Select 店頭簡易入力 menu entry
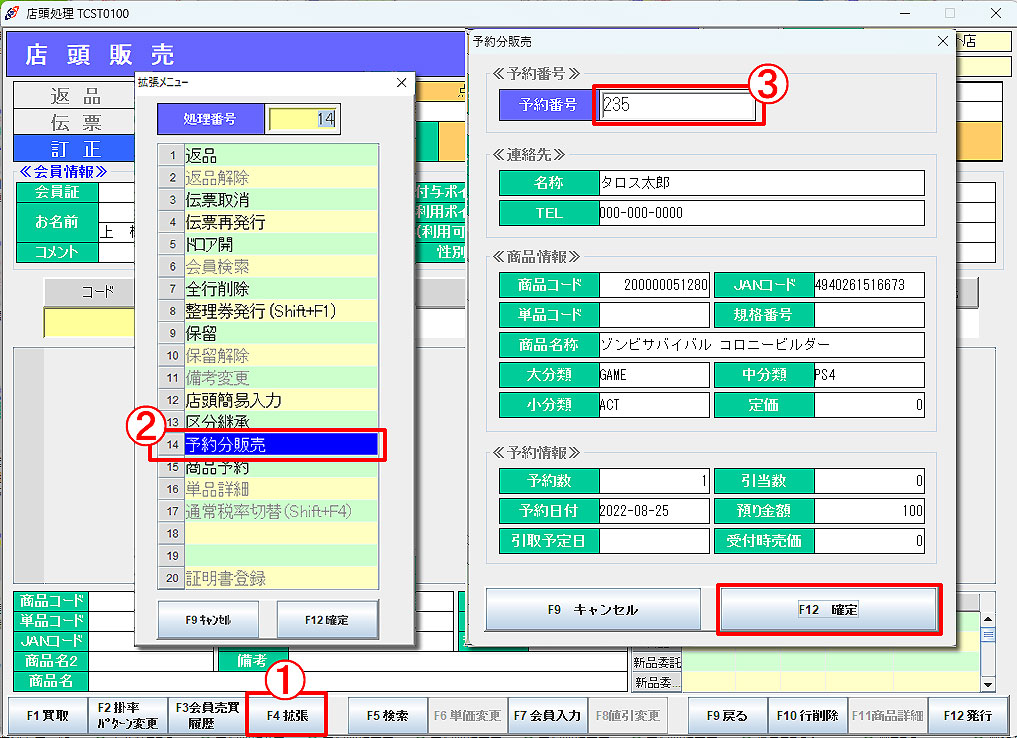Image resolution: width=1017 pixels, height=738 pixels. pos(280,400)
